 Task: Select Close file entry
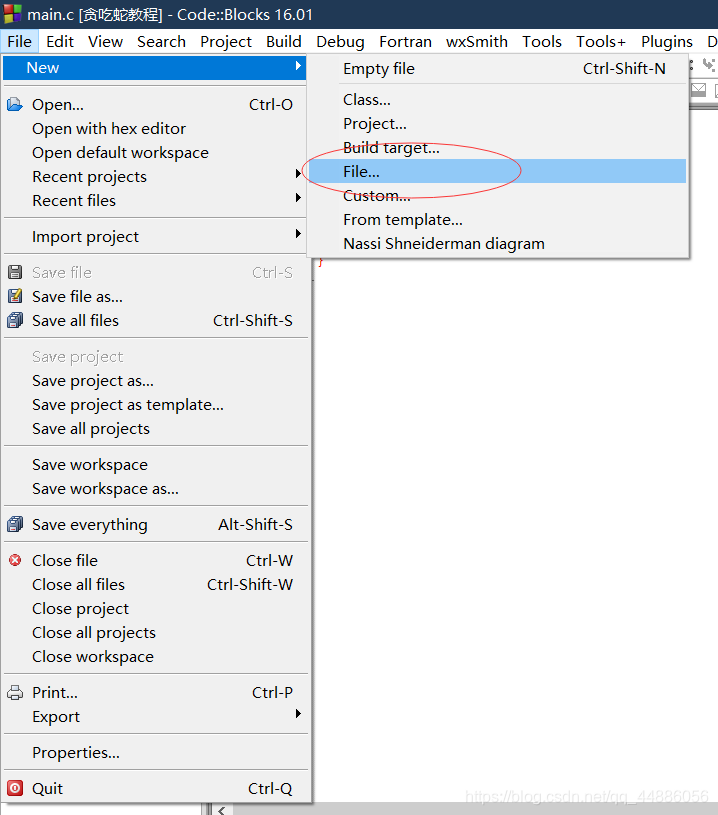[x=154, y=560]
